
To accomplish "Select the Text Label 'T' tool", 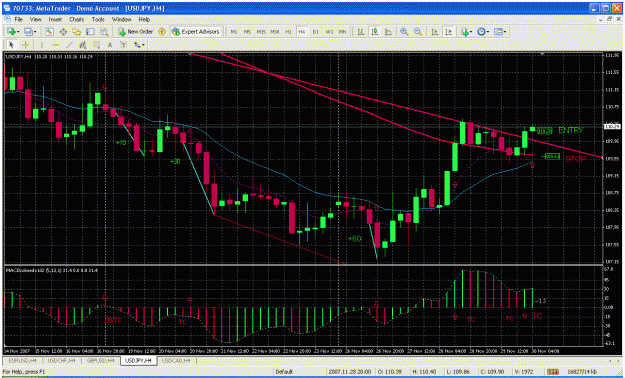I will 123,45.
